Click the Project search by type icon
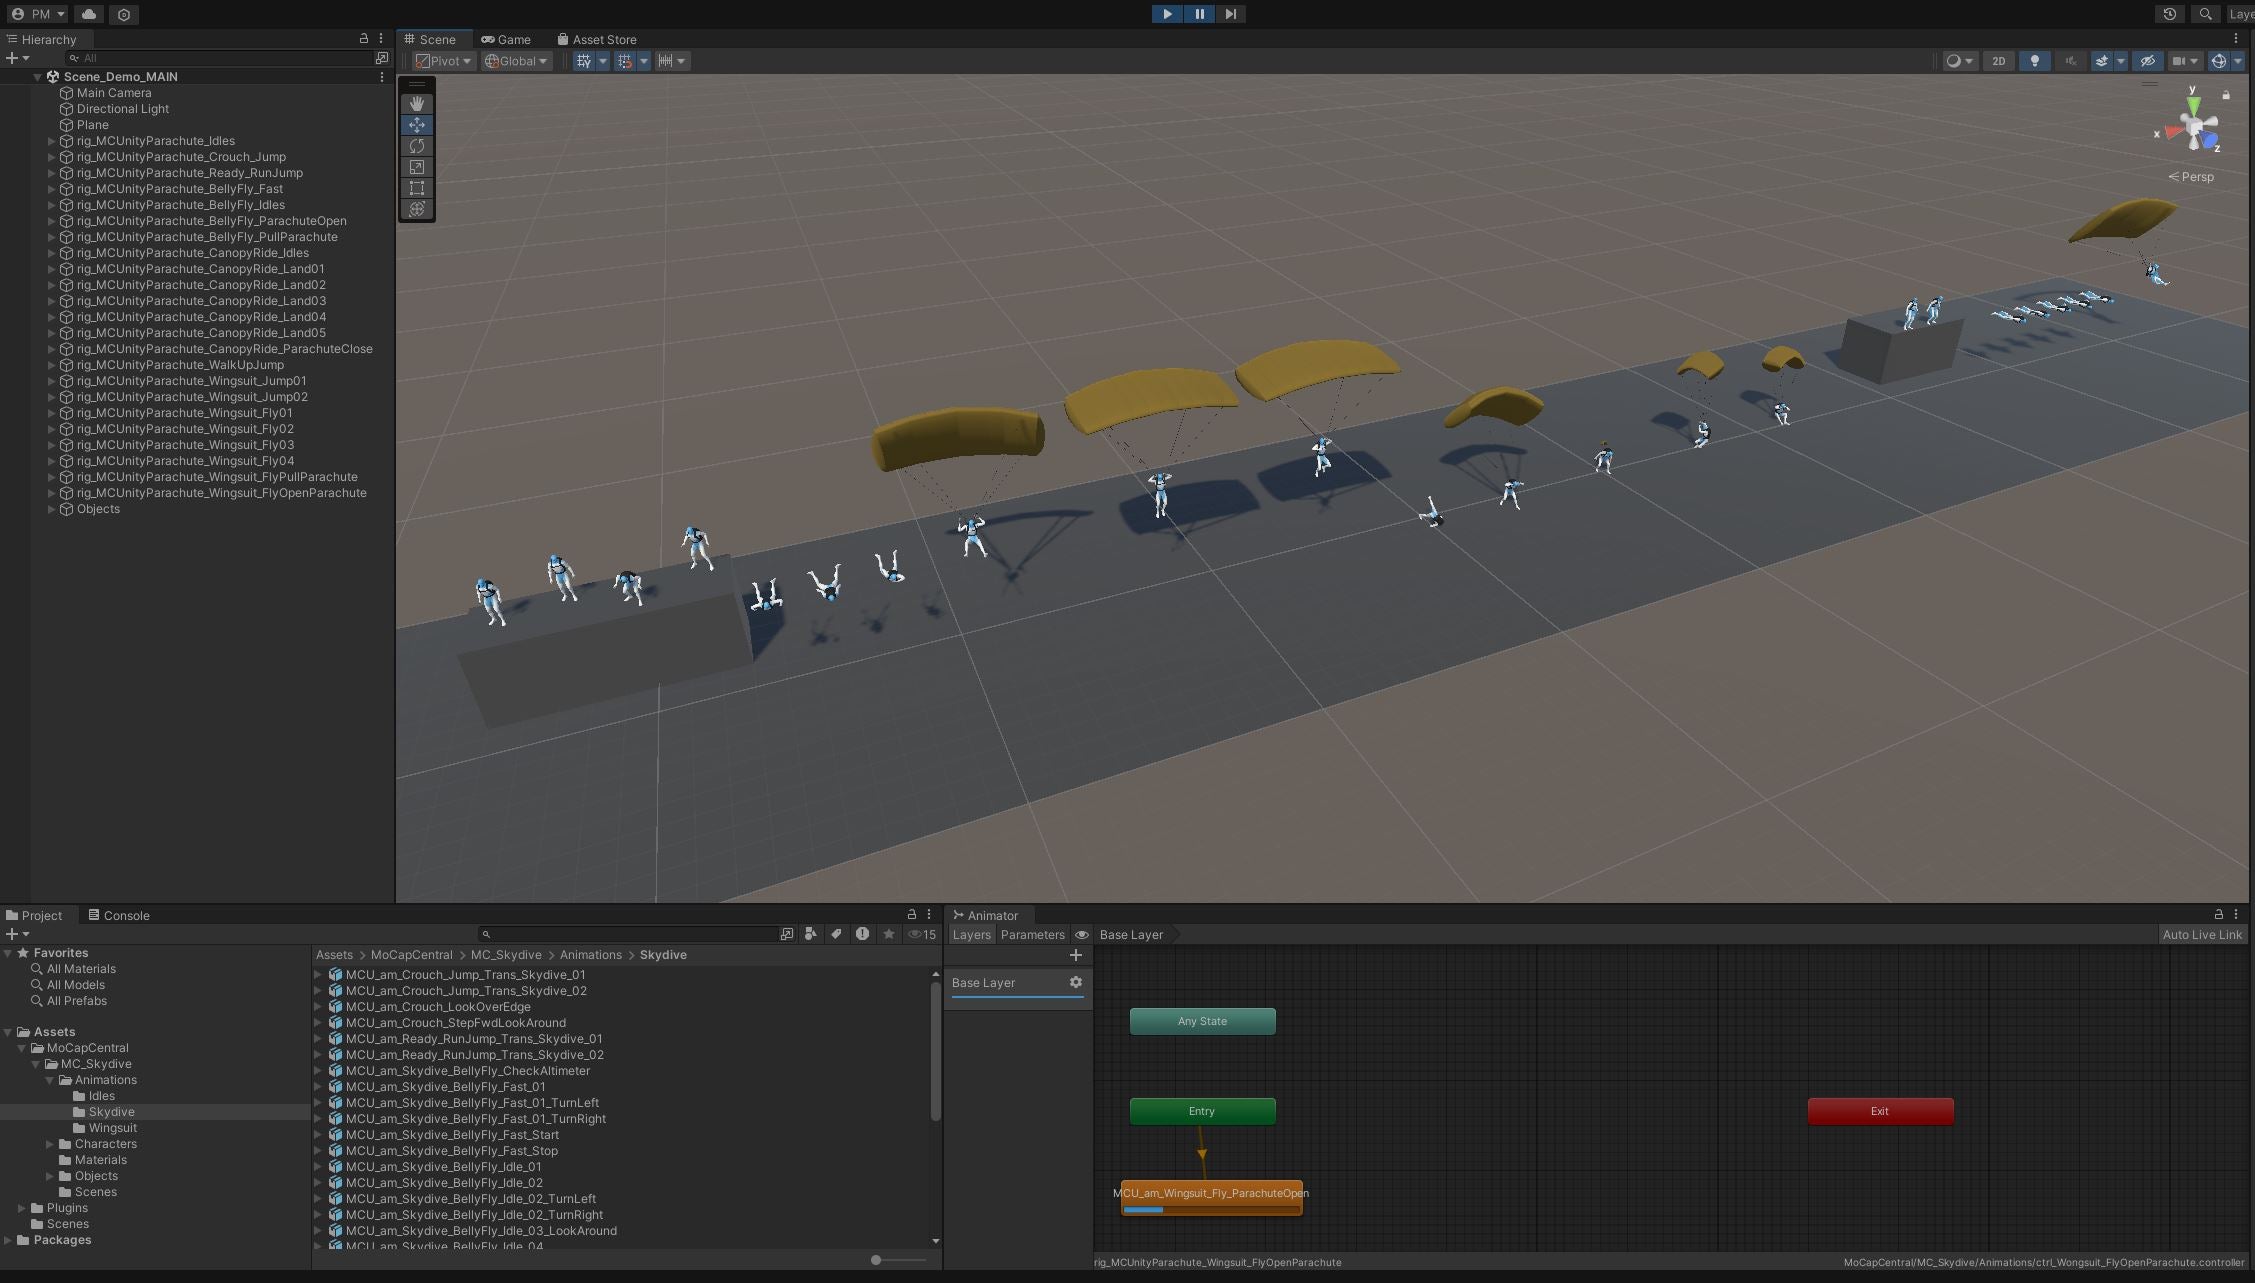The image size is (2255, 1283). 811,934
